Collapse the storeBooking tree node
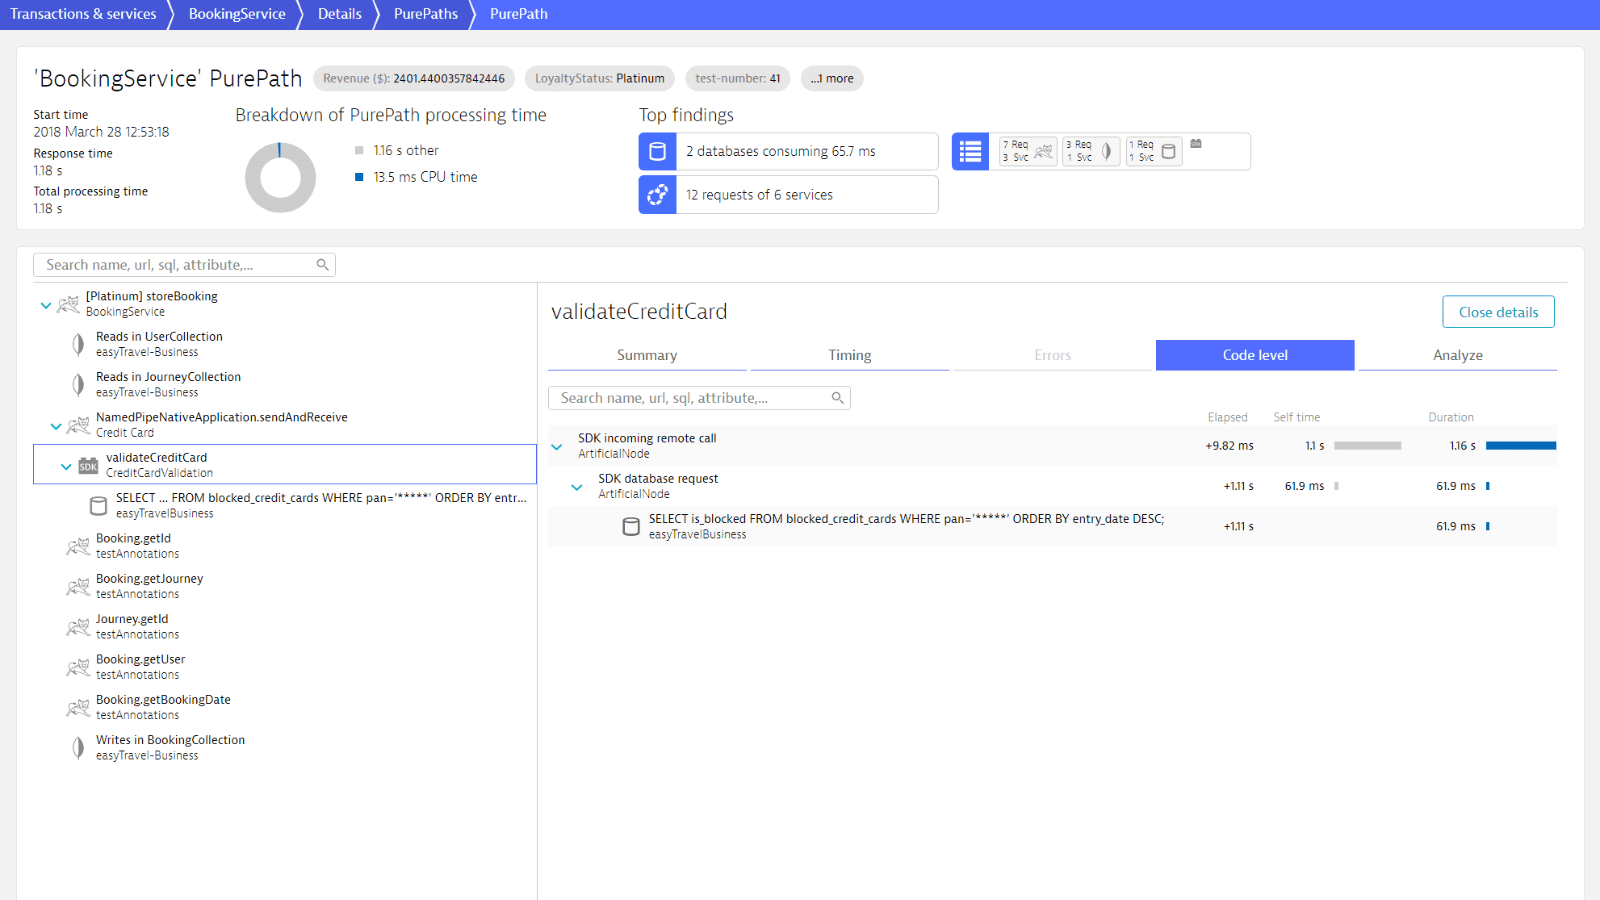Image resolution: width=1600 pixels, height=900 pixels. click(45, 305)
